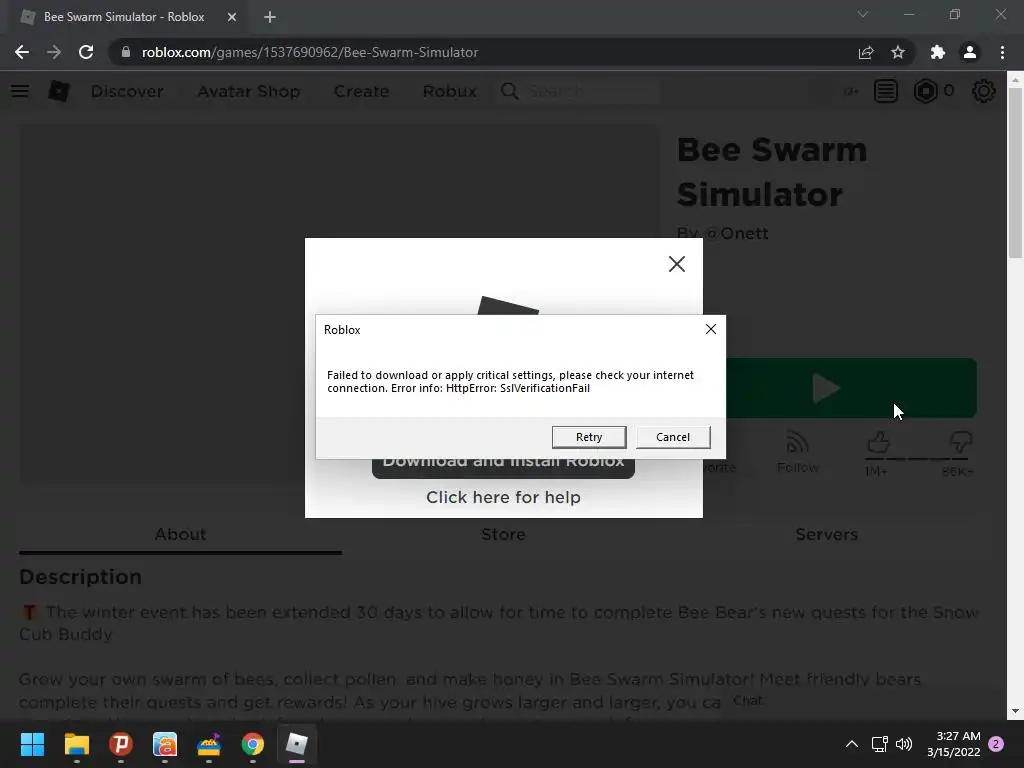Open the Chat panel

[748, 701]
